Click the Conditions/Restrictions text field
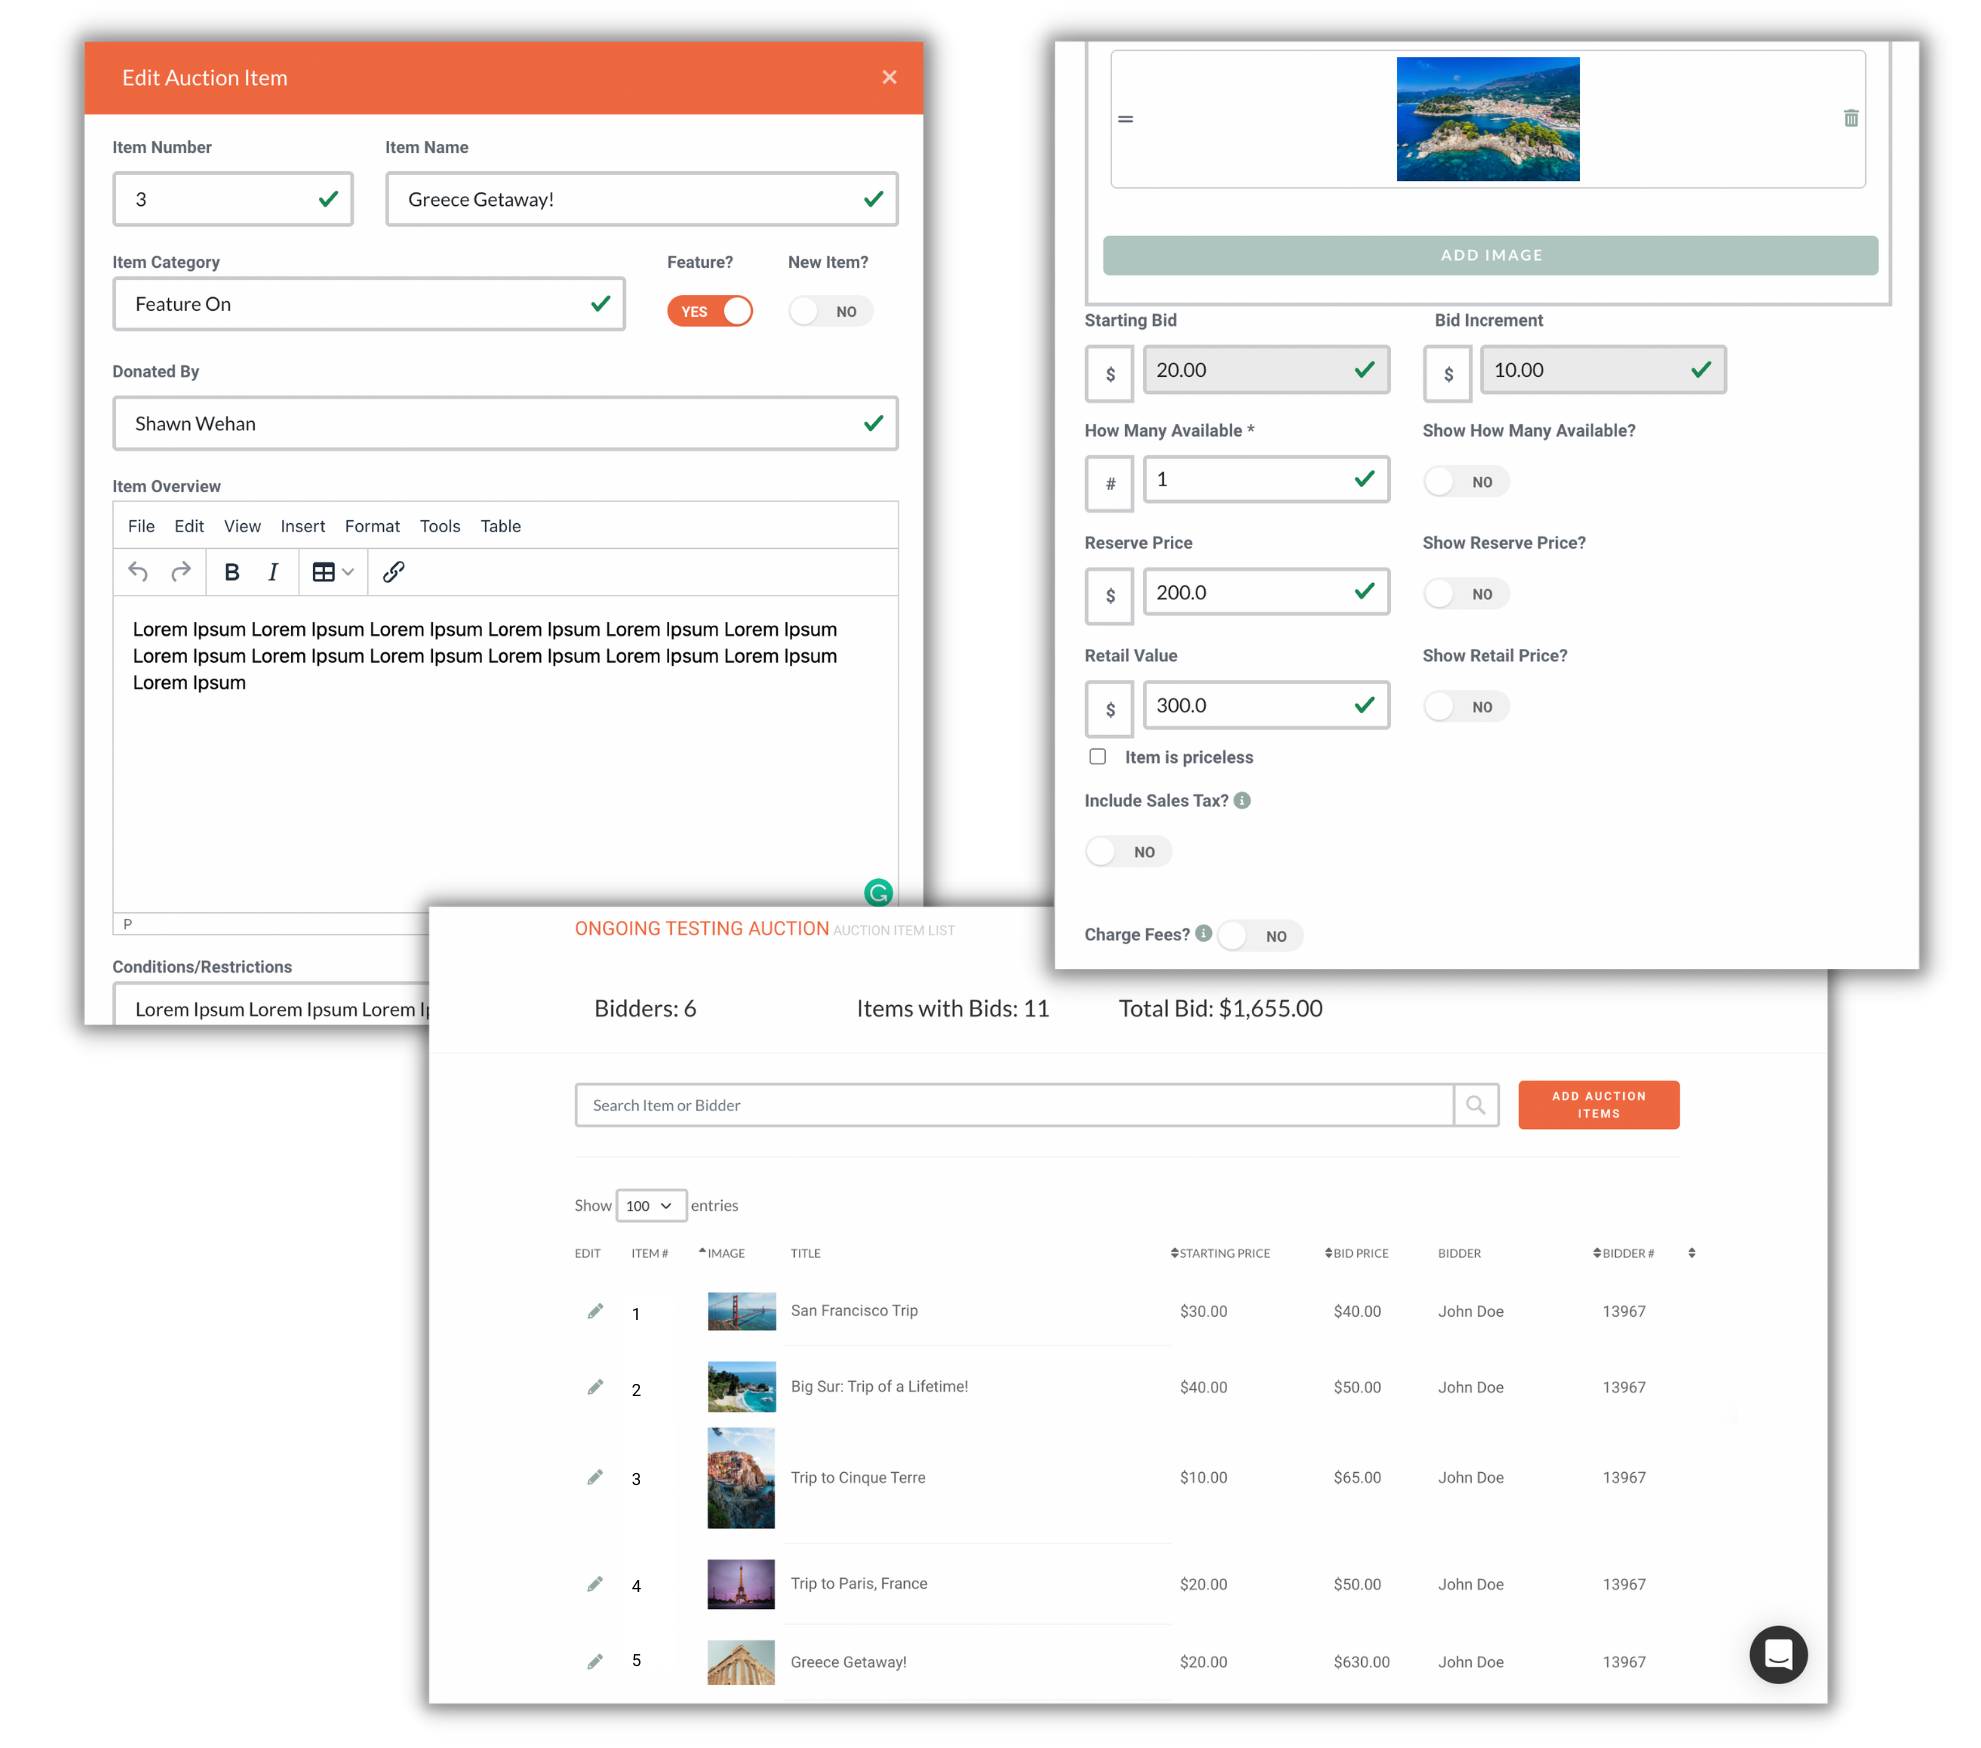1981x1748 pixels. [x=272, y=1005]
